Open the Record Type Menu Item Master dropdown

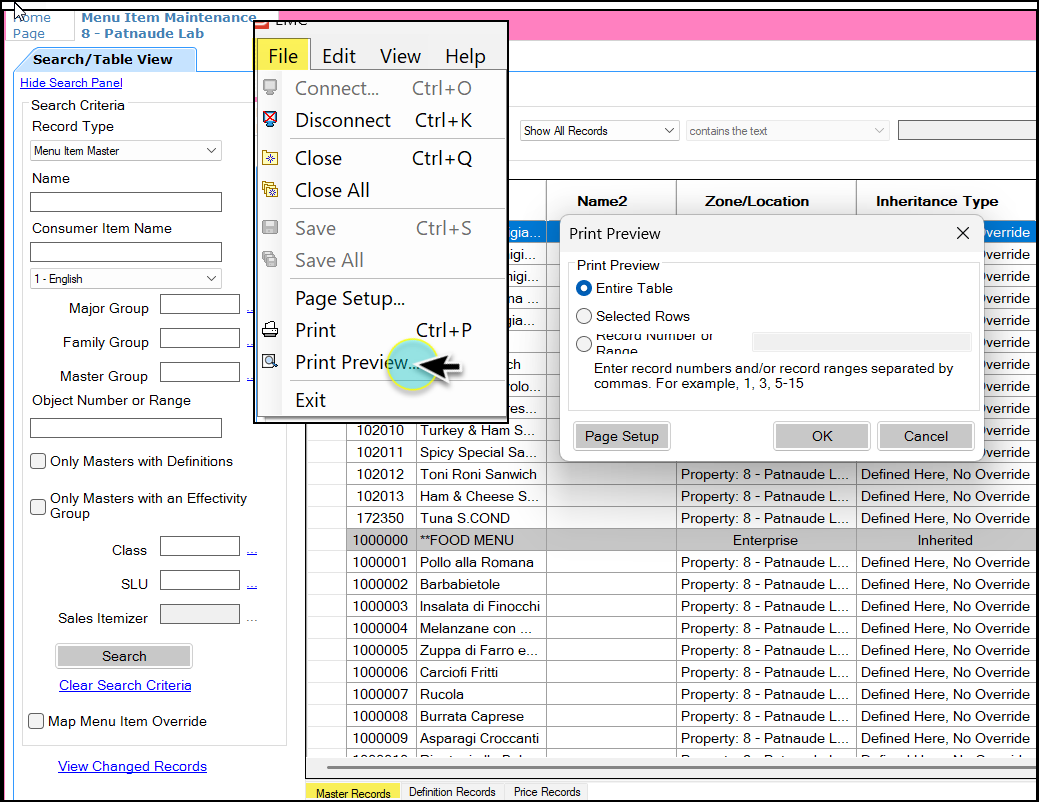[x=126, y=151]
